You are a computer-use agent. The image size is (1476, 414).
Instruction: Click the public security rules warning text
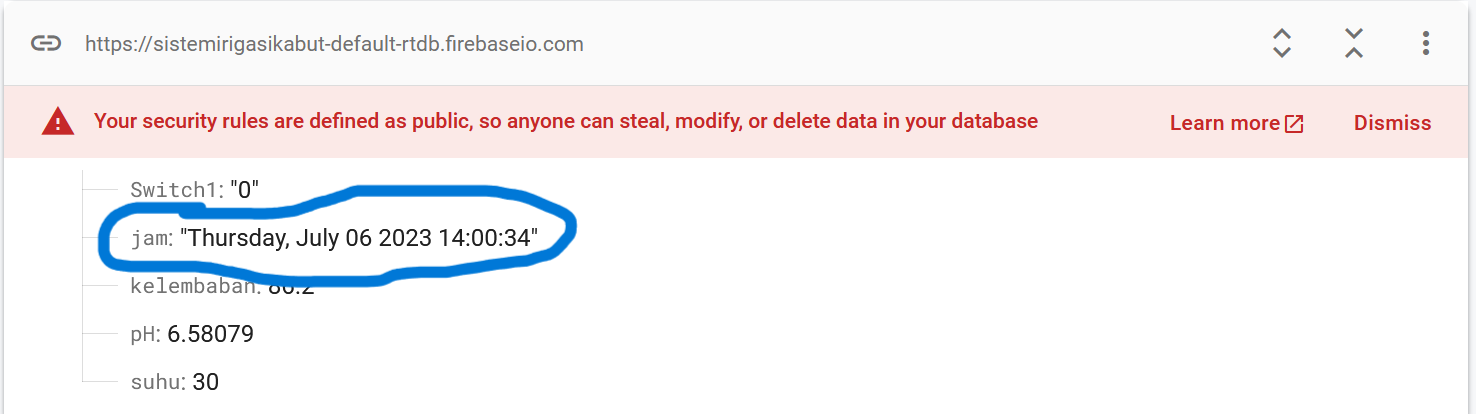point(566,122)
